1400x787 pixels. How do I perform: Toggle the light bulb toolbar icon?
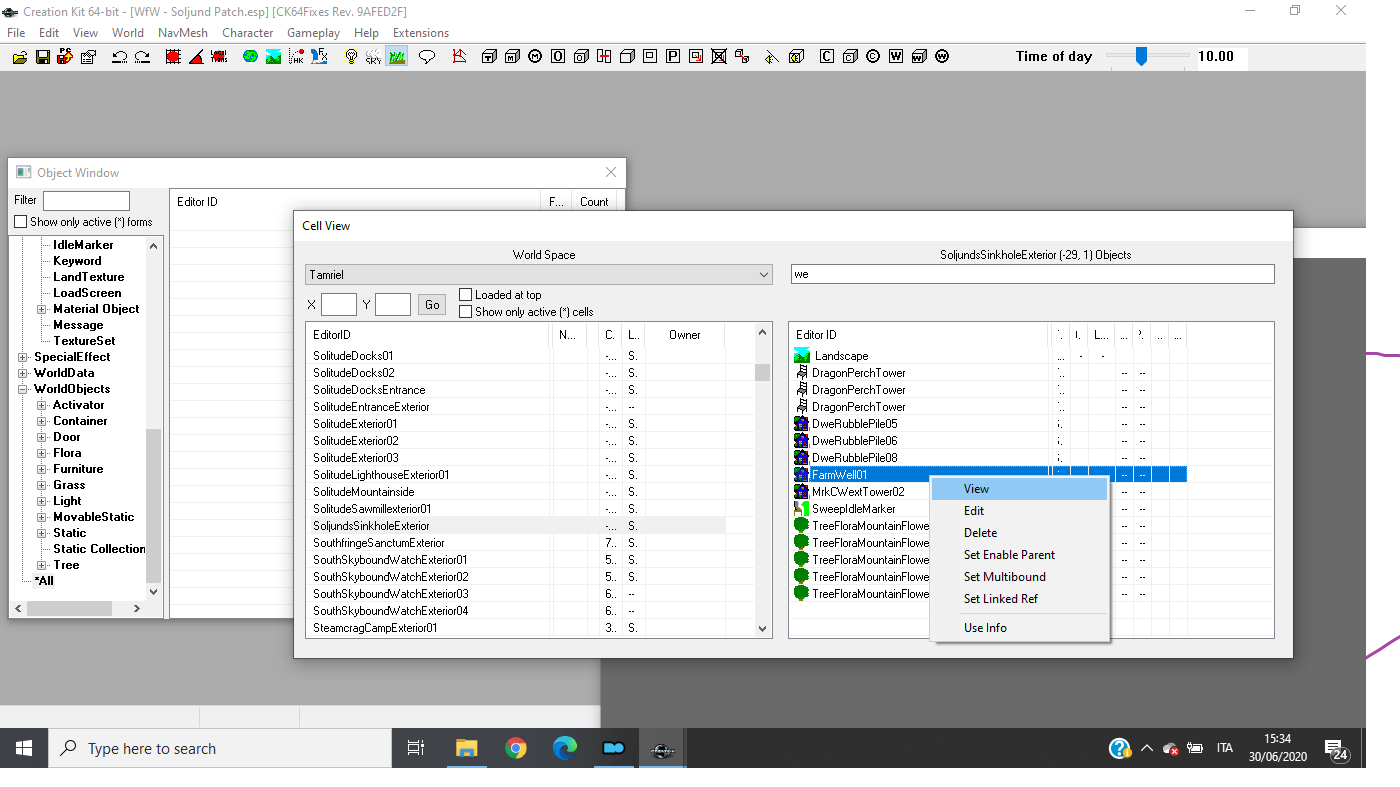pos(350,57)
